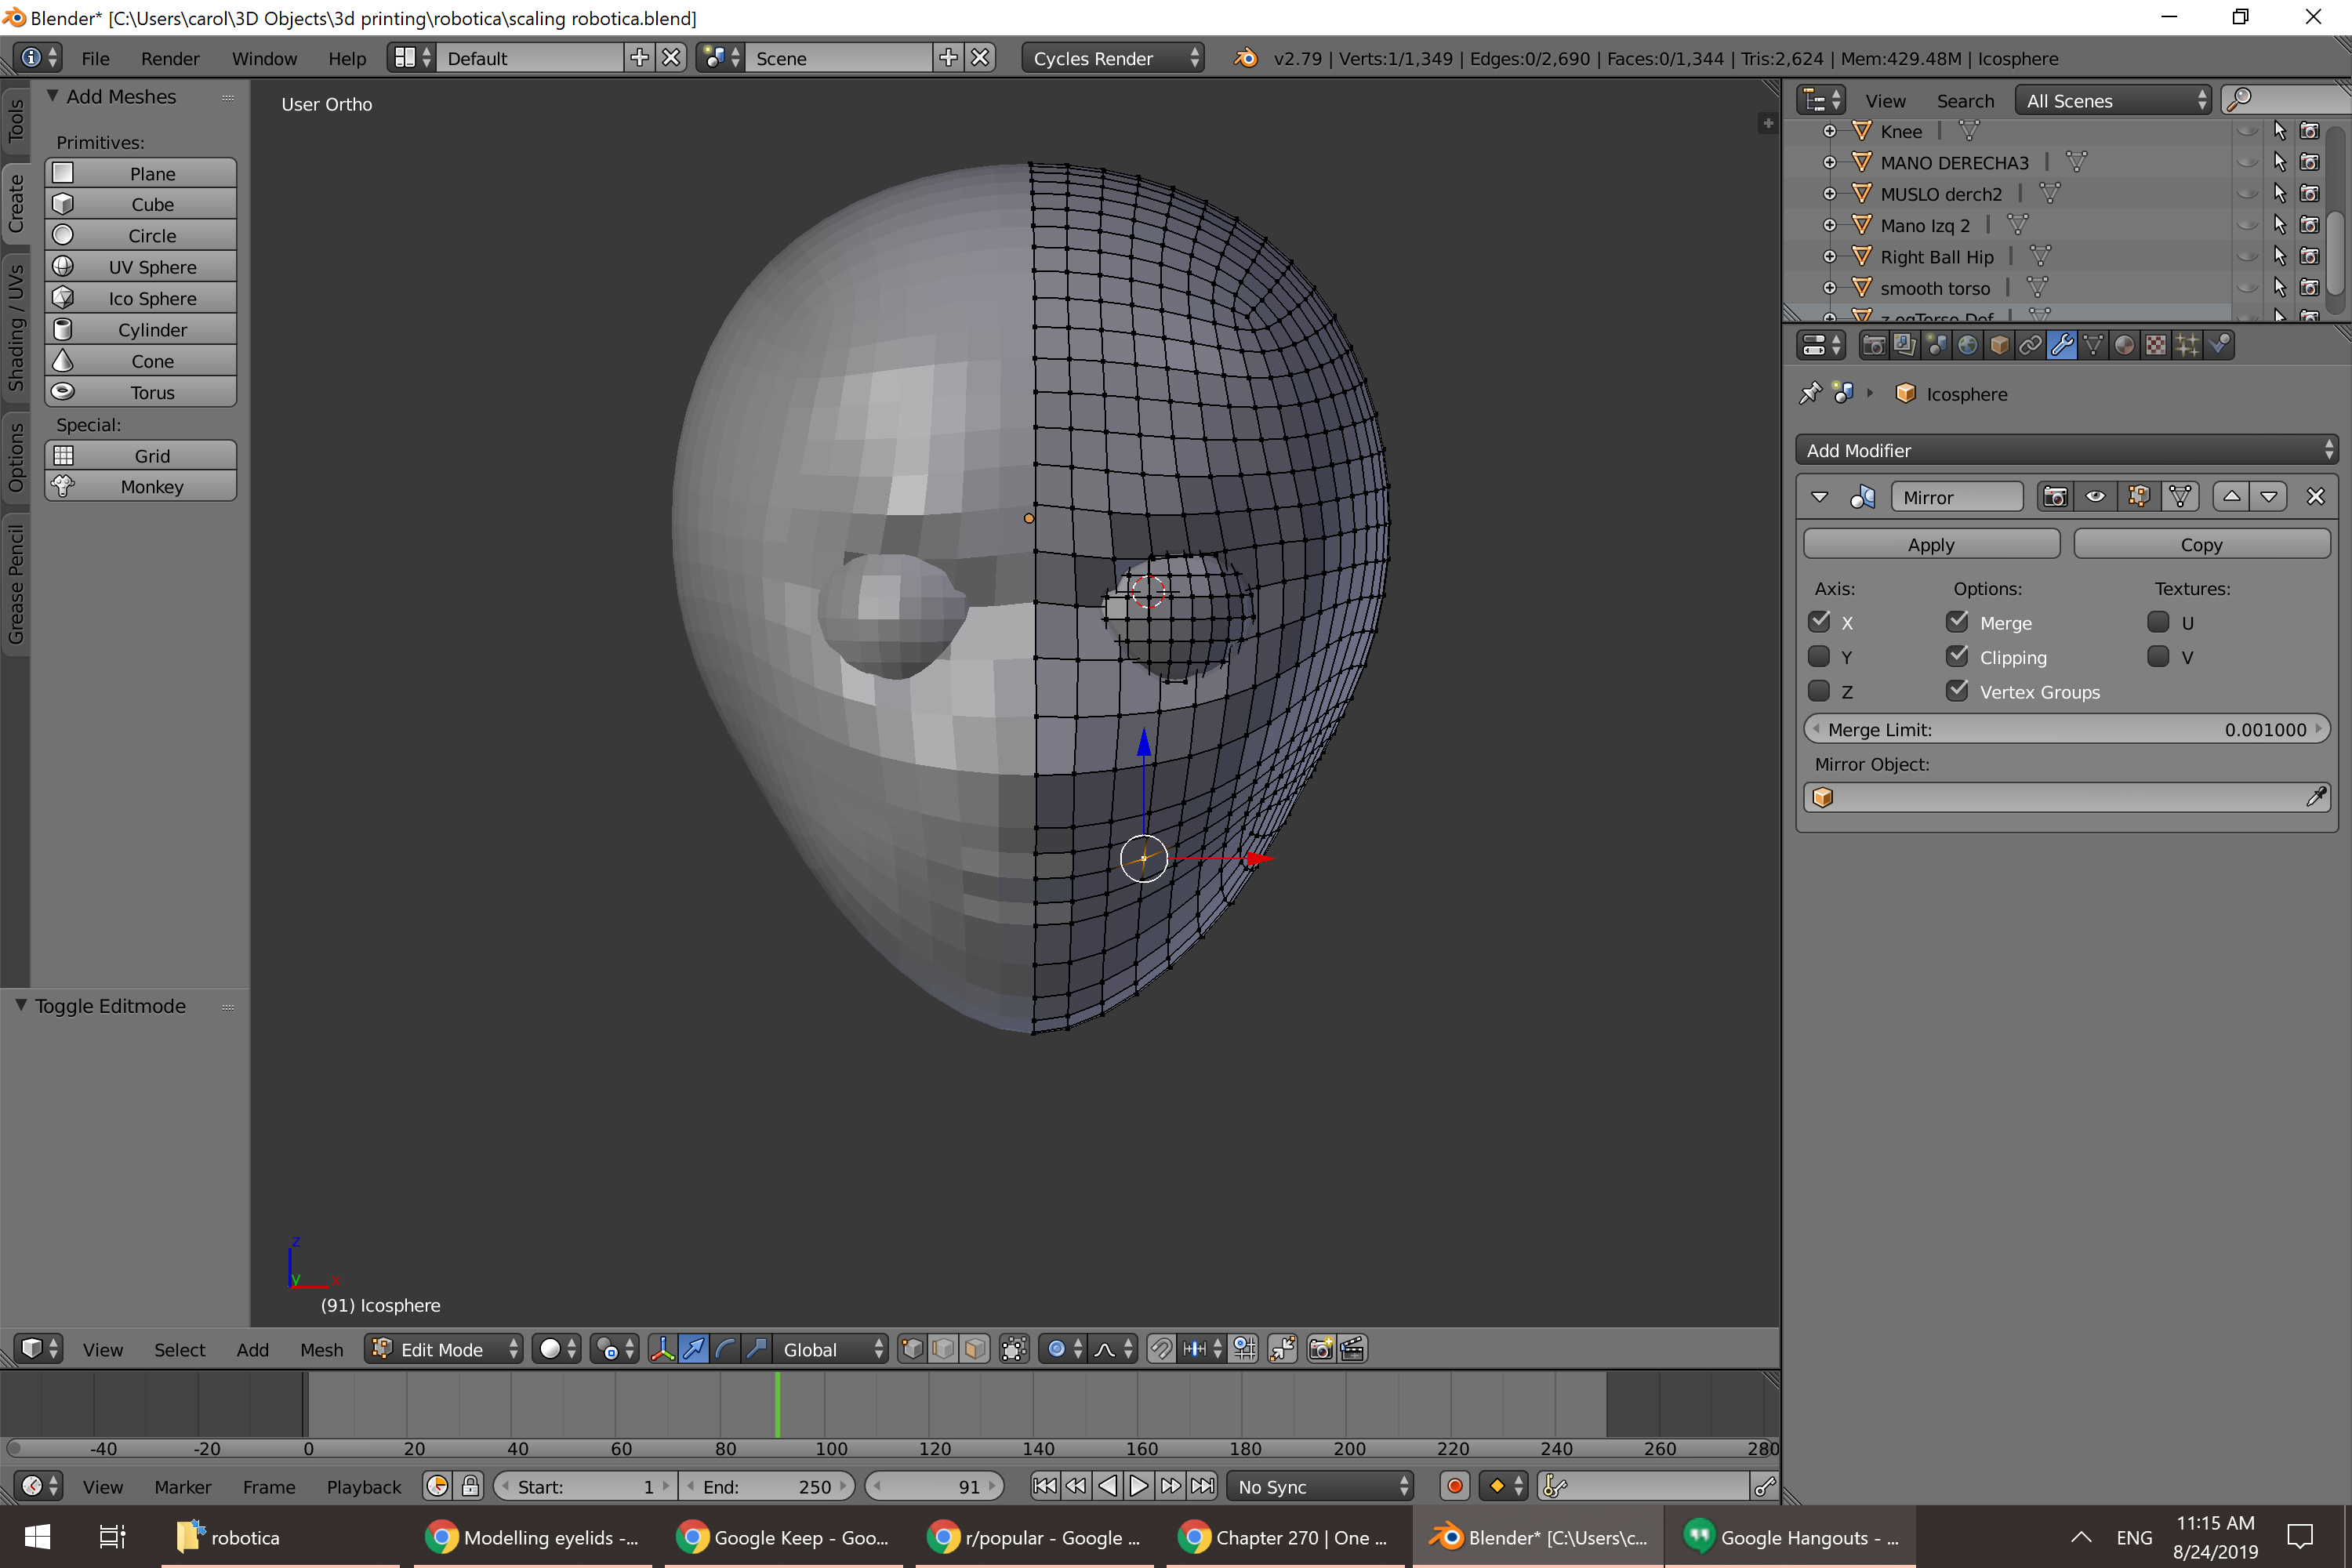The height and width of the screenshot is (1568, 2352).
Task: Open the Add Modifier dropdown
Action: (x=2067, y=450)
